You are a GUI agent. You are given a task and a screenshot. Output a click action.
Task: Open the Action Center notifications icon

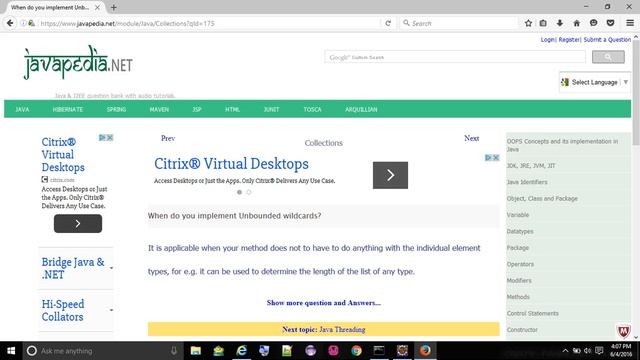[x=599, y=351]
